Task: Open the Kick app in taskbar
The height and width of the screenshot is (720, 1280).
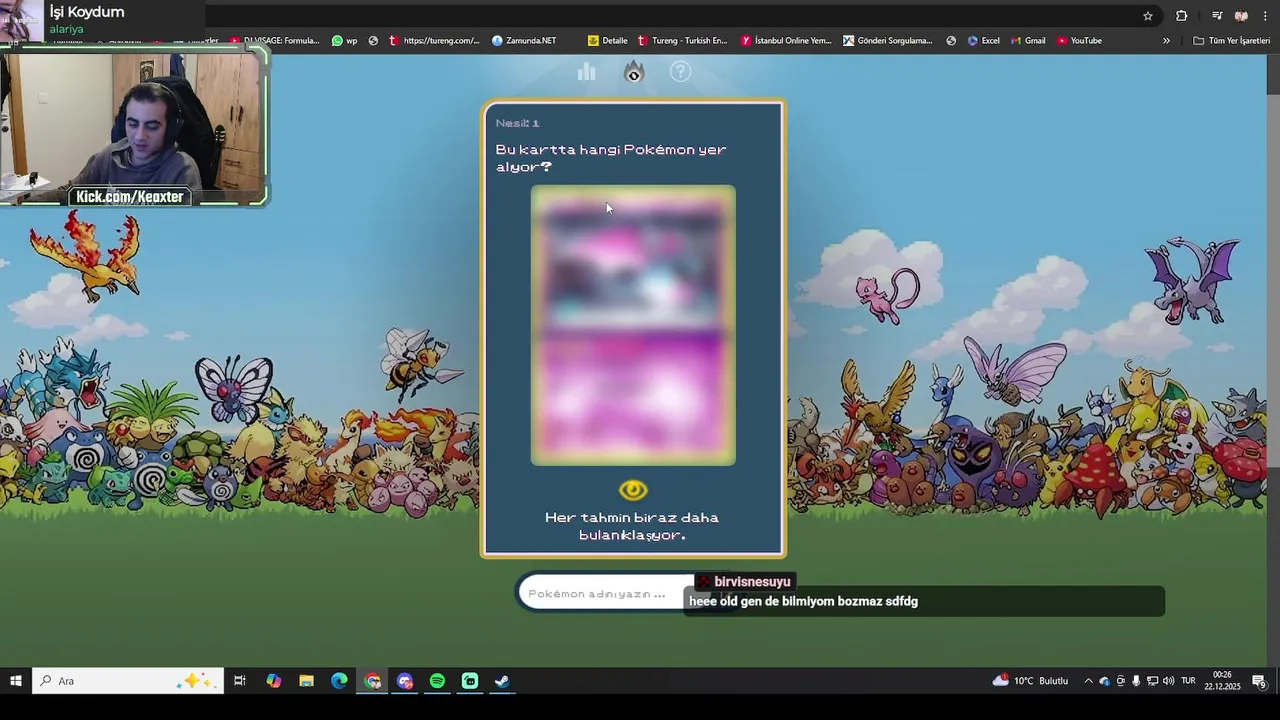Action: click(x=470, y=681)
